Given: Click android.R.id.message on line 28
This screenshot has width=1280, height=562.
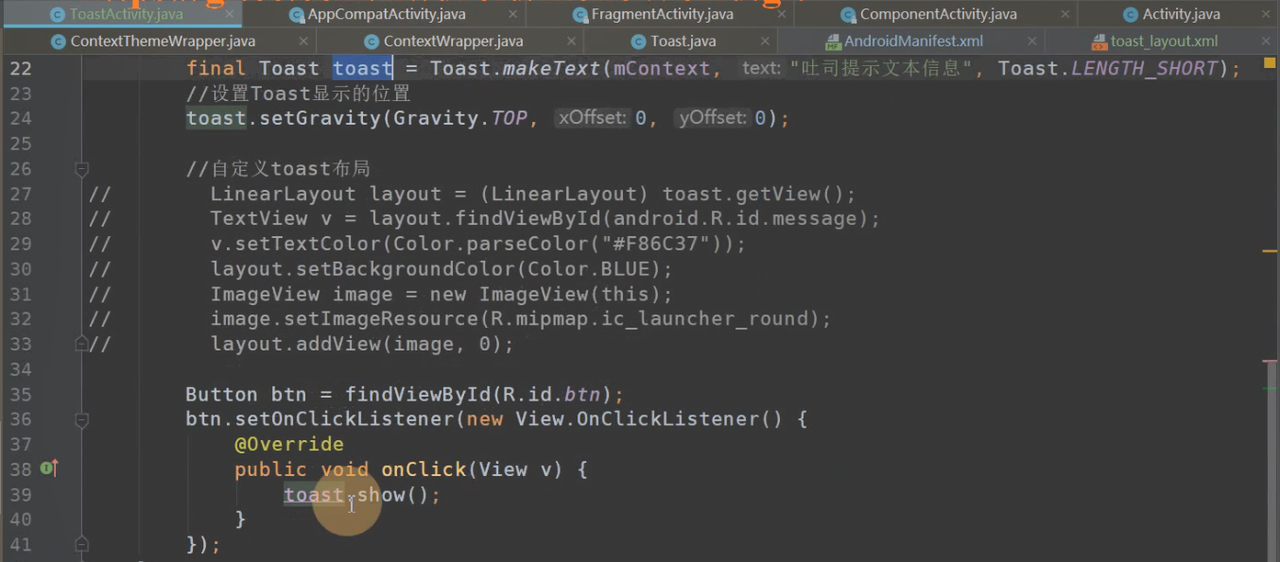Looking at the screenshot, I should point(738,219).
